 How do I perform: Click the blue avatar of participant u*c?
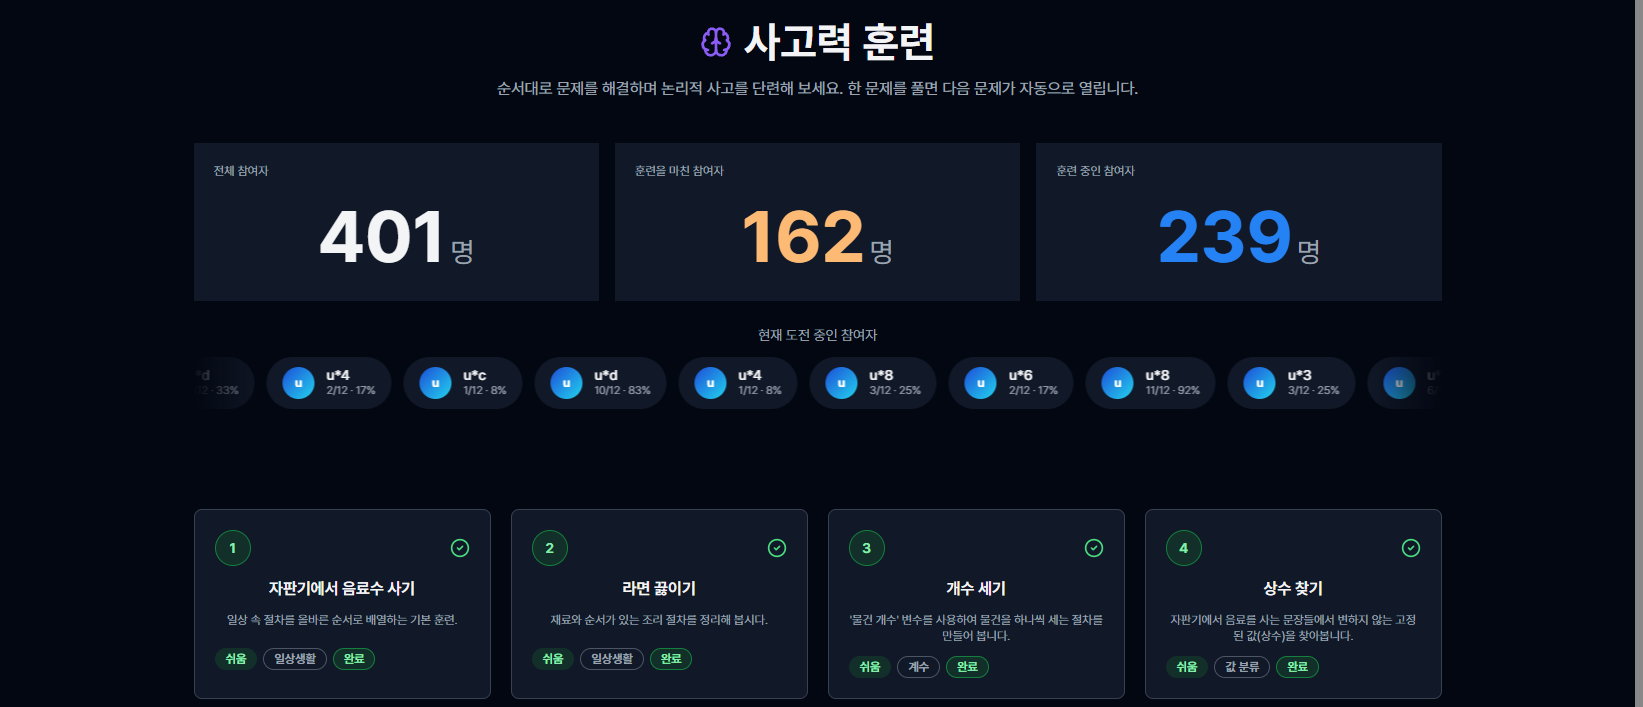[435, 383]
